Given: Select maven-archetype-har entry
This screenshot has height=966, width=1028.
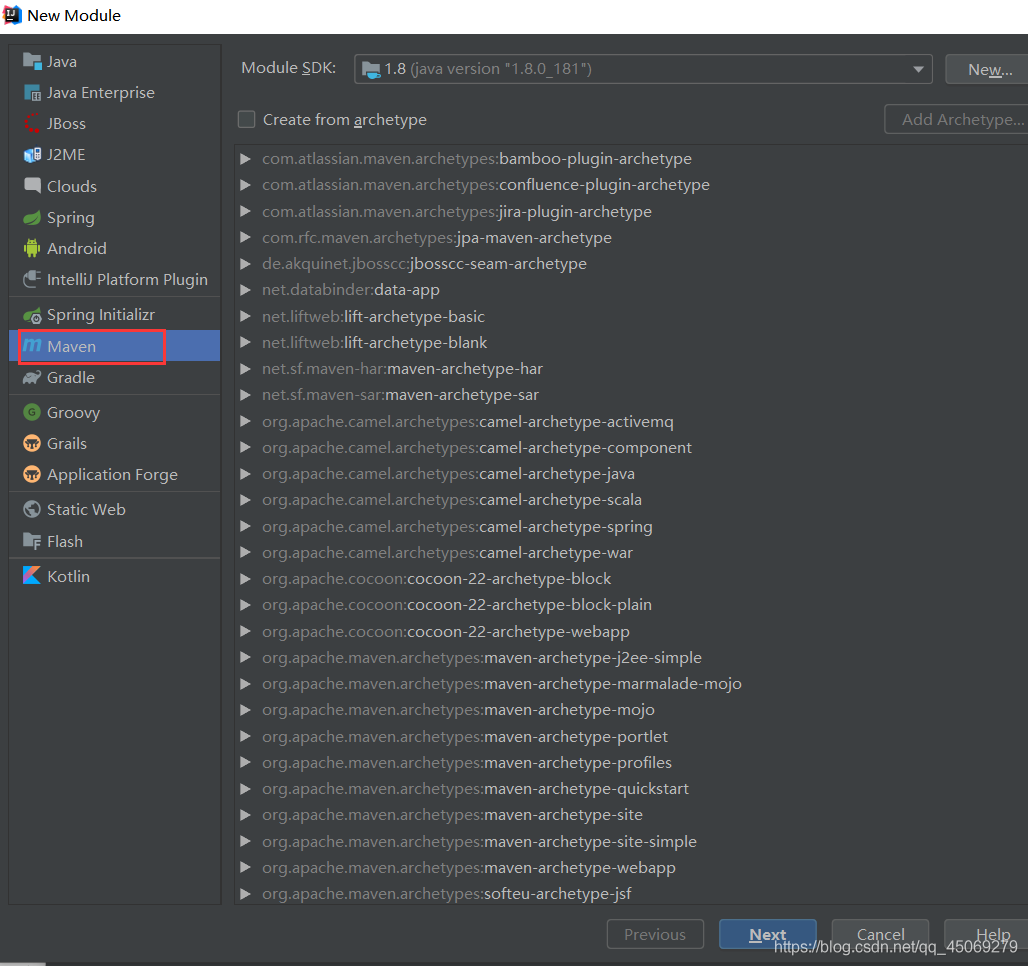Looking at the screenshot, I should [x=403, y=369].
